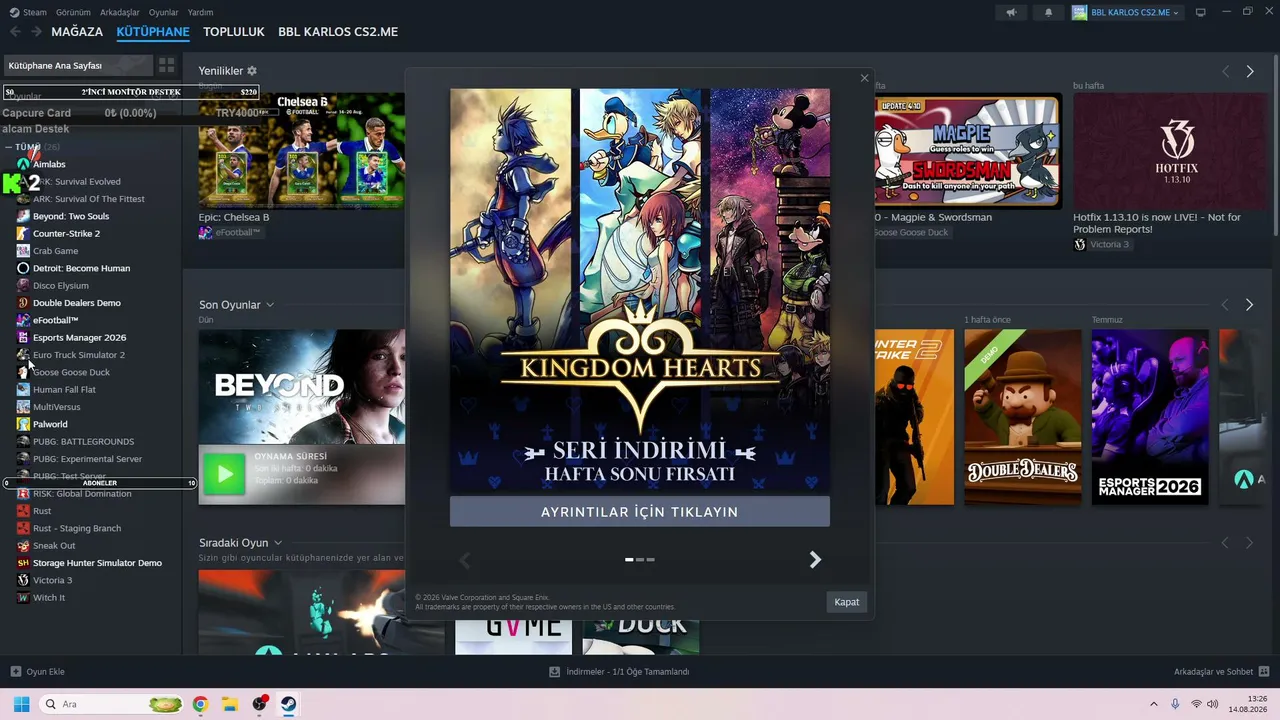The width and height of the screenshot is (1280, 720).
Task: Click the Double Dealers Demo game icon
Action: pos(23,303)
